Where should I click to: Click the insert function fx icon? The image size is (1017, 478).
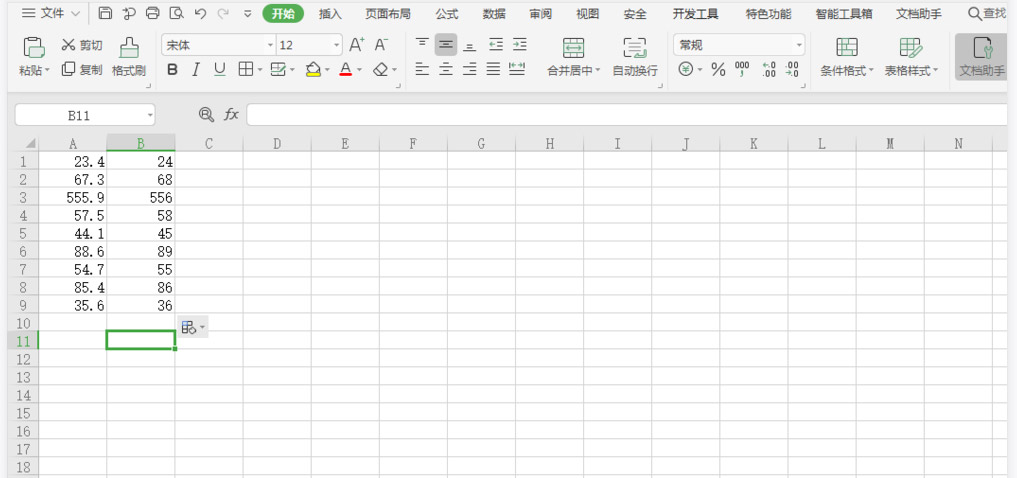(231, 115)
